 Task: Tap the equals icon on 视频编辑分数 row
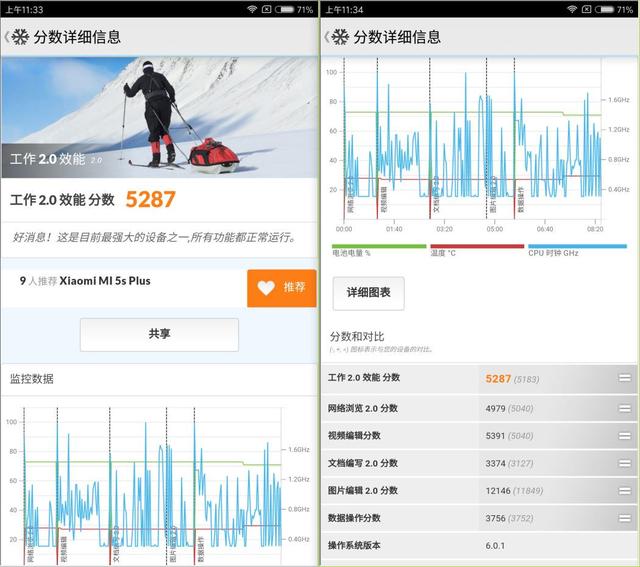(624, 436)
